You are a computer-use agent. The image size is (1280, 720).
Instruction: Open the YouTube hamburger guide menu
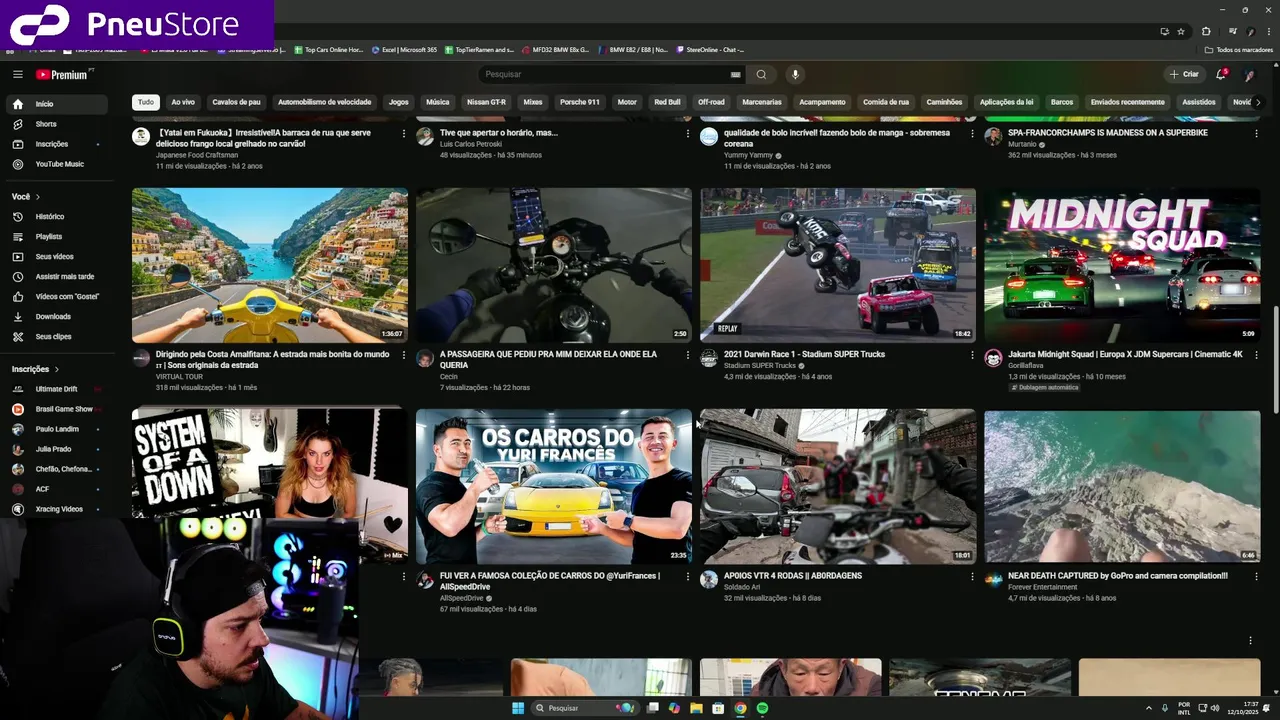17,74
